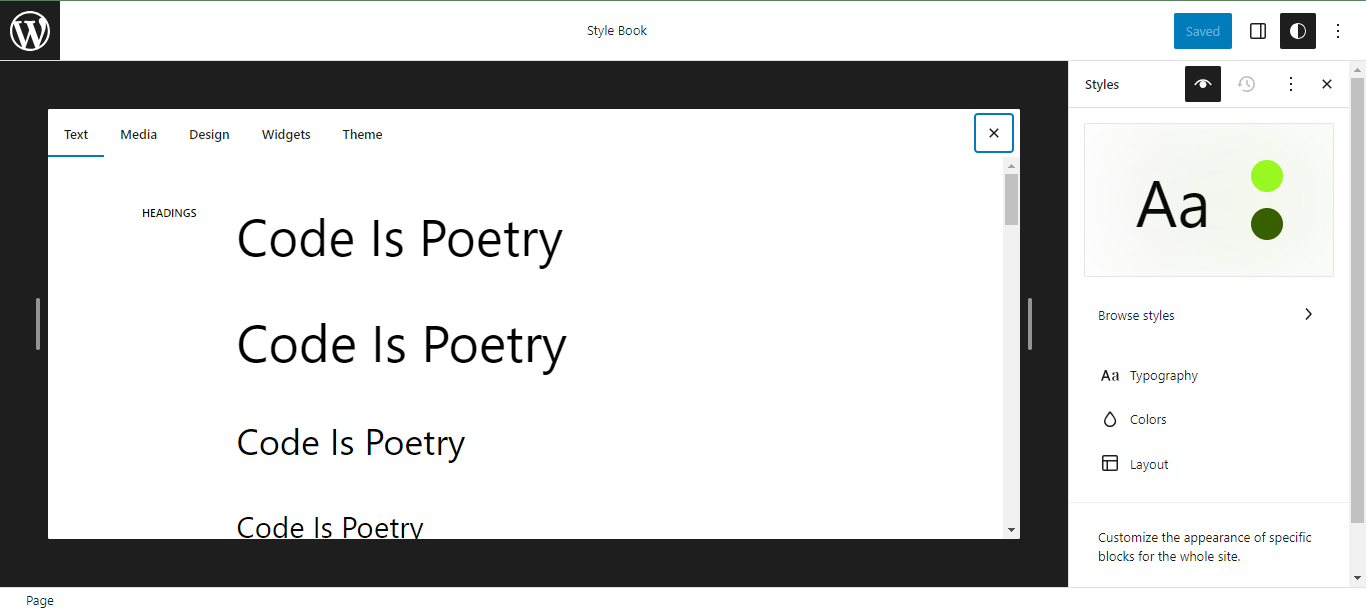Close the Styles panel
Image resolution: width=1366 pixels, height=611 pixels.
pyautogui.click(x=1327, y=84)
